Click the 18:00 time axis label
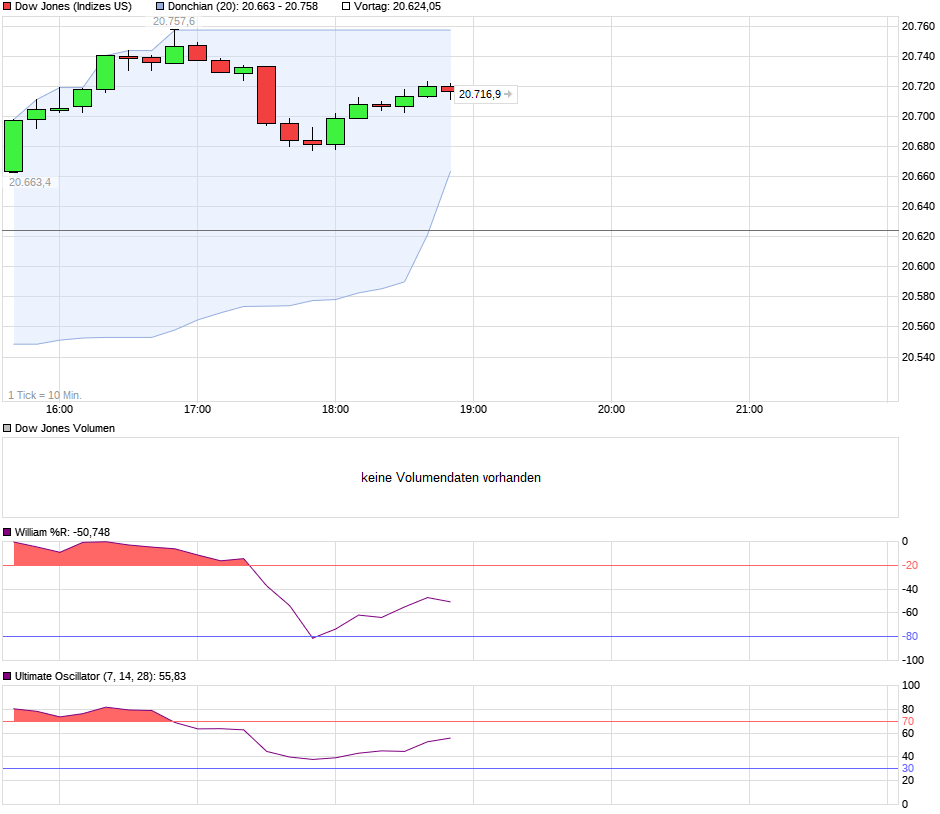The width and height of the screenshot is (940, 814). (x=335, y=409)
